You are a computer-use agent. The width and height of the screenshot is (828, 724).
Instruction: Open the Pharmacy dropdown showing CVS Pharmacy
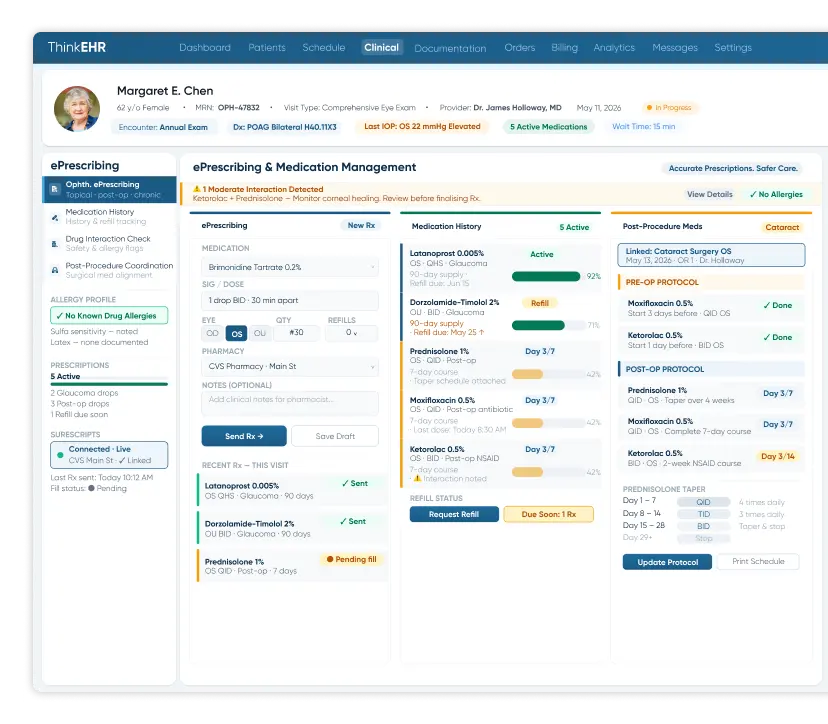(290, 366)
